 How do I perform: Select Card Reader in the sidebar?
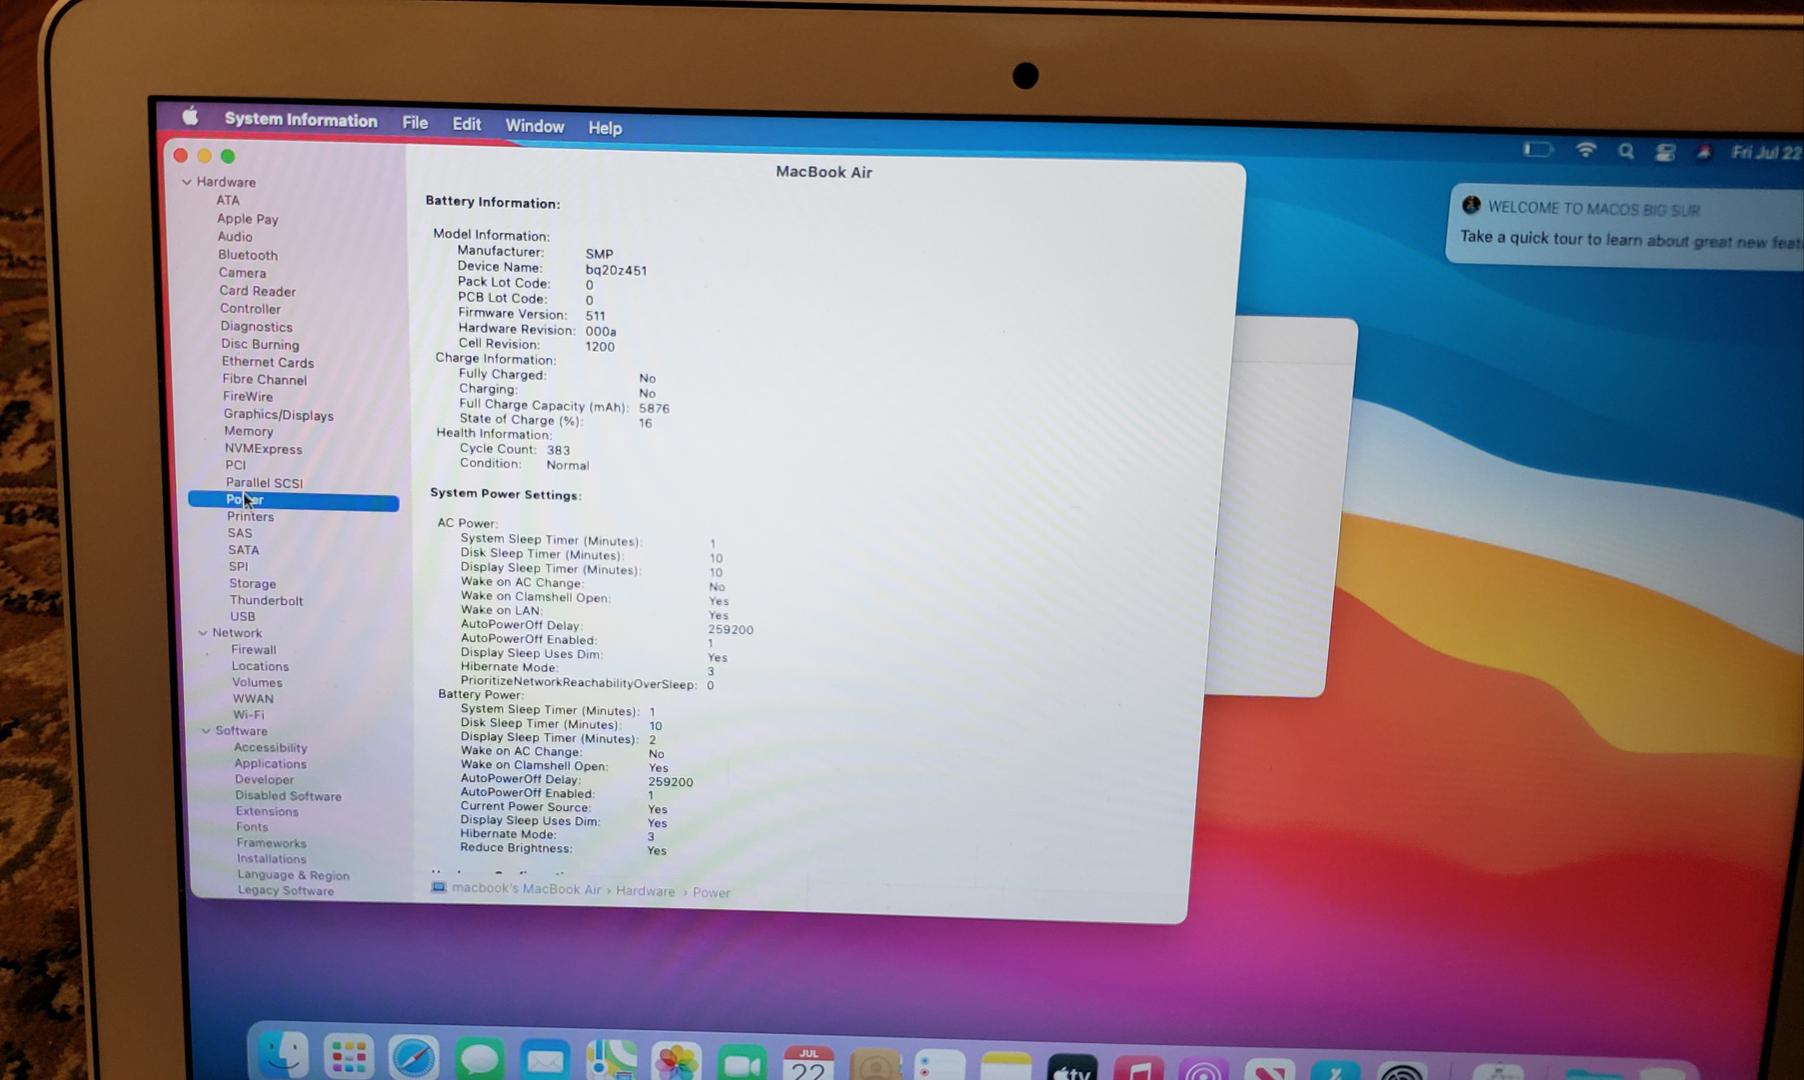tap(258, 291)
